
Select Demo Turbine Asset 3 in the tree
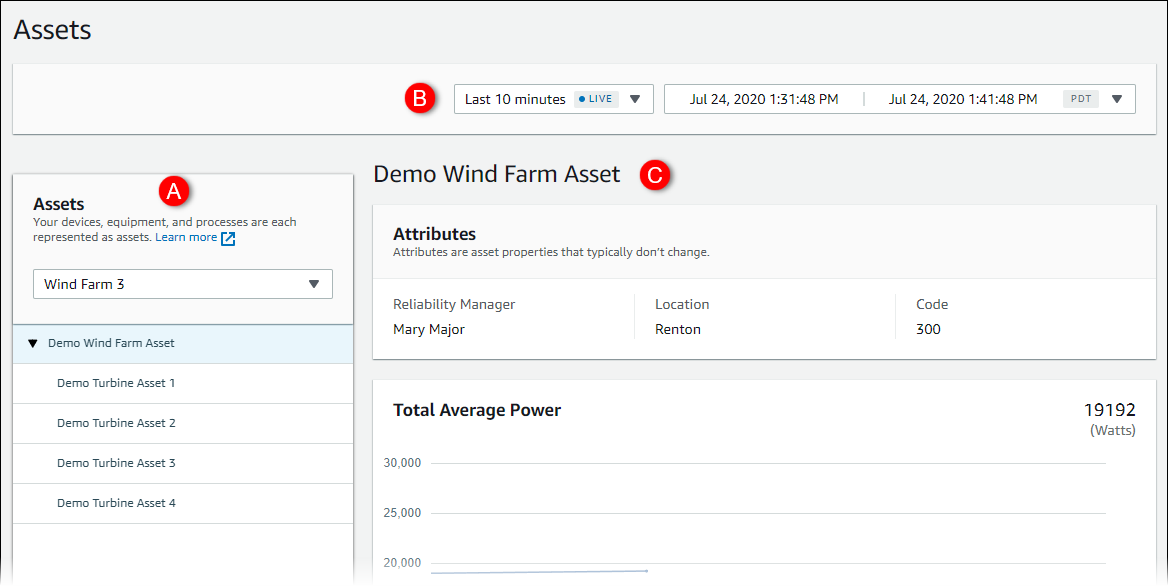(x=116, y=463)
